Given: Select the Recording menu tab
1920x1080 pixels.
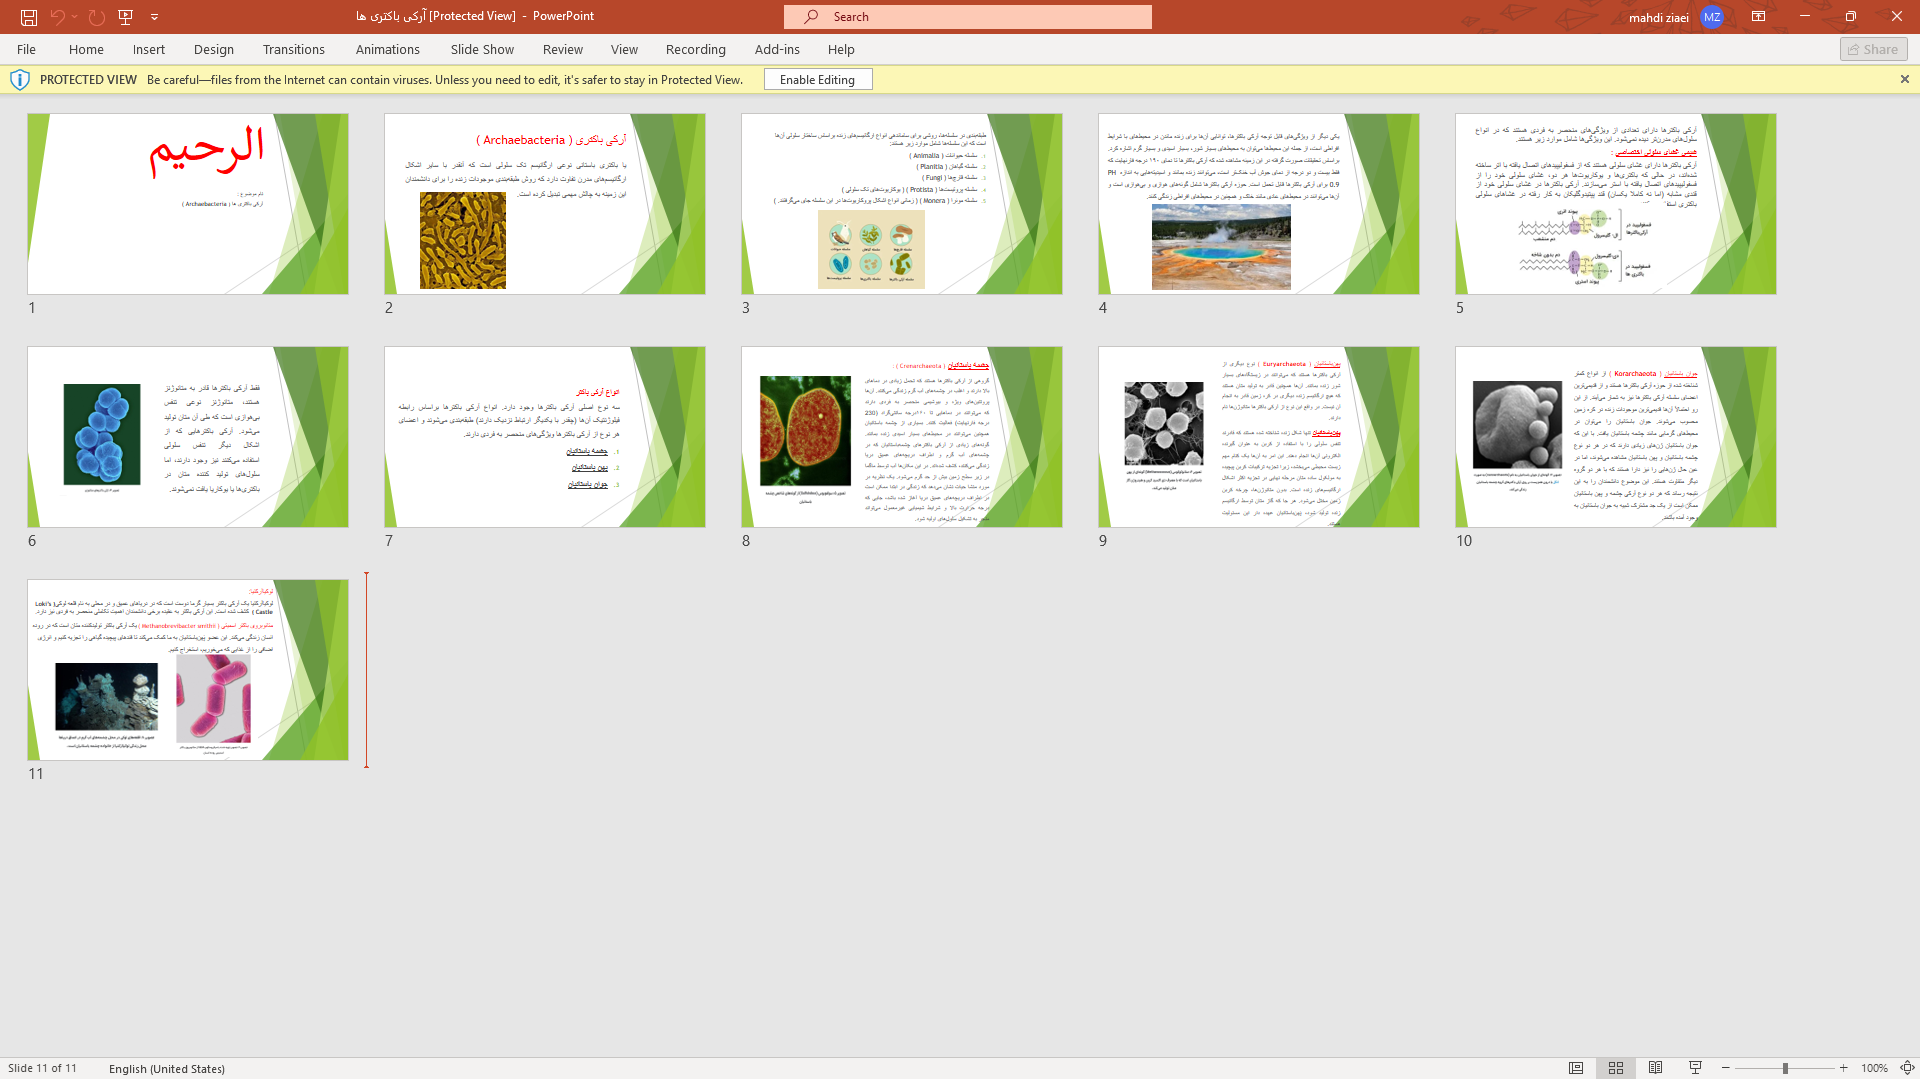Looking at the screenshot, I should coord(696,49).
